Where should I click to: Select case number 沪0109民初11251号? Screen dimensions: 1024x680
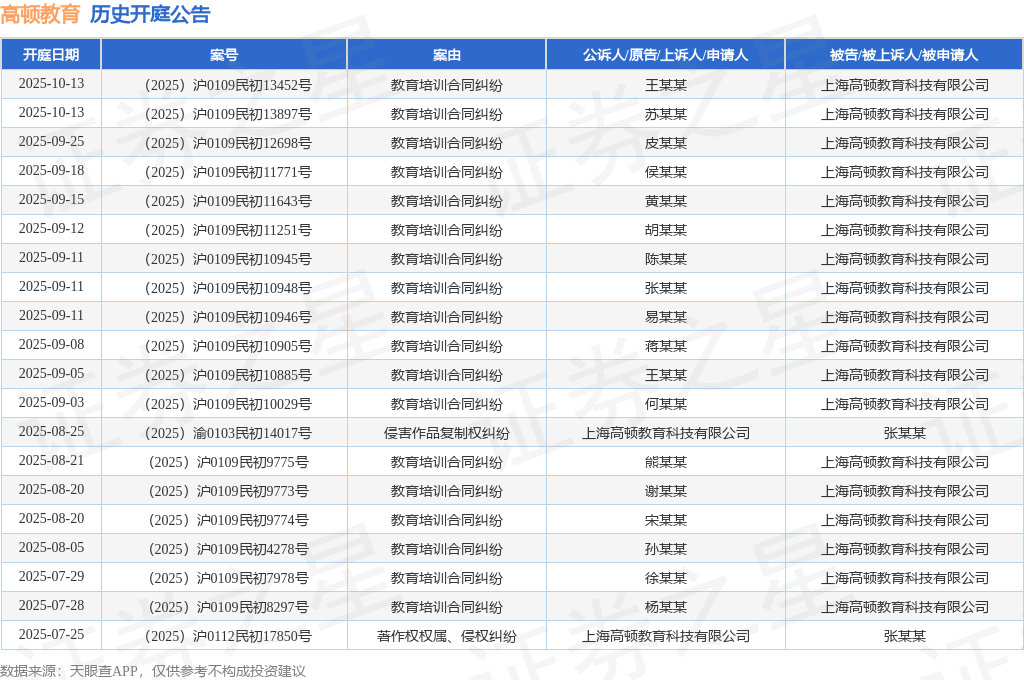[228, 230]
